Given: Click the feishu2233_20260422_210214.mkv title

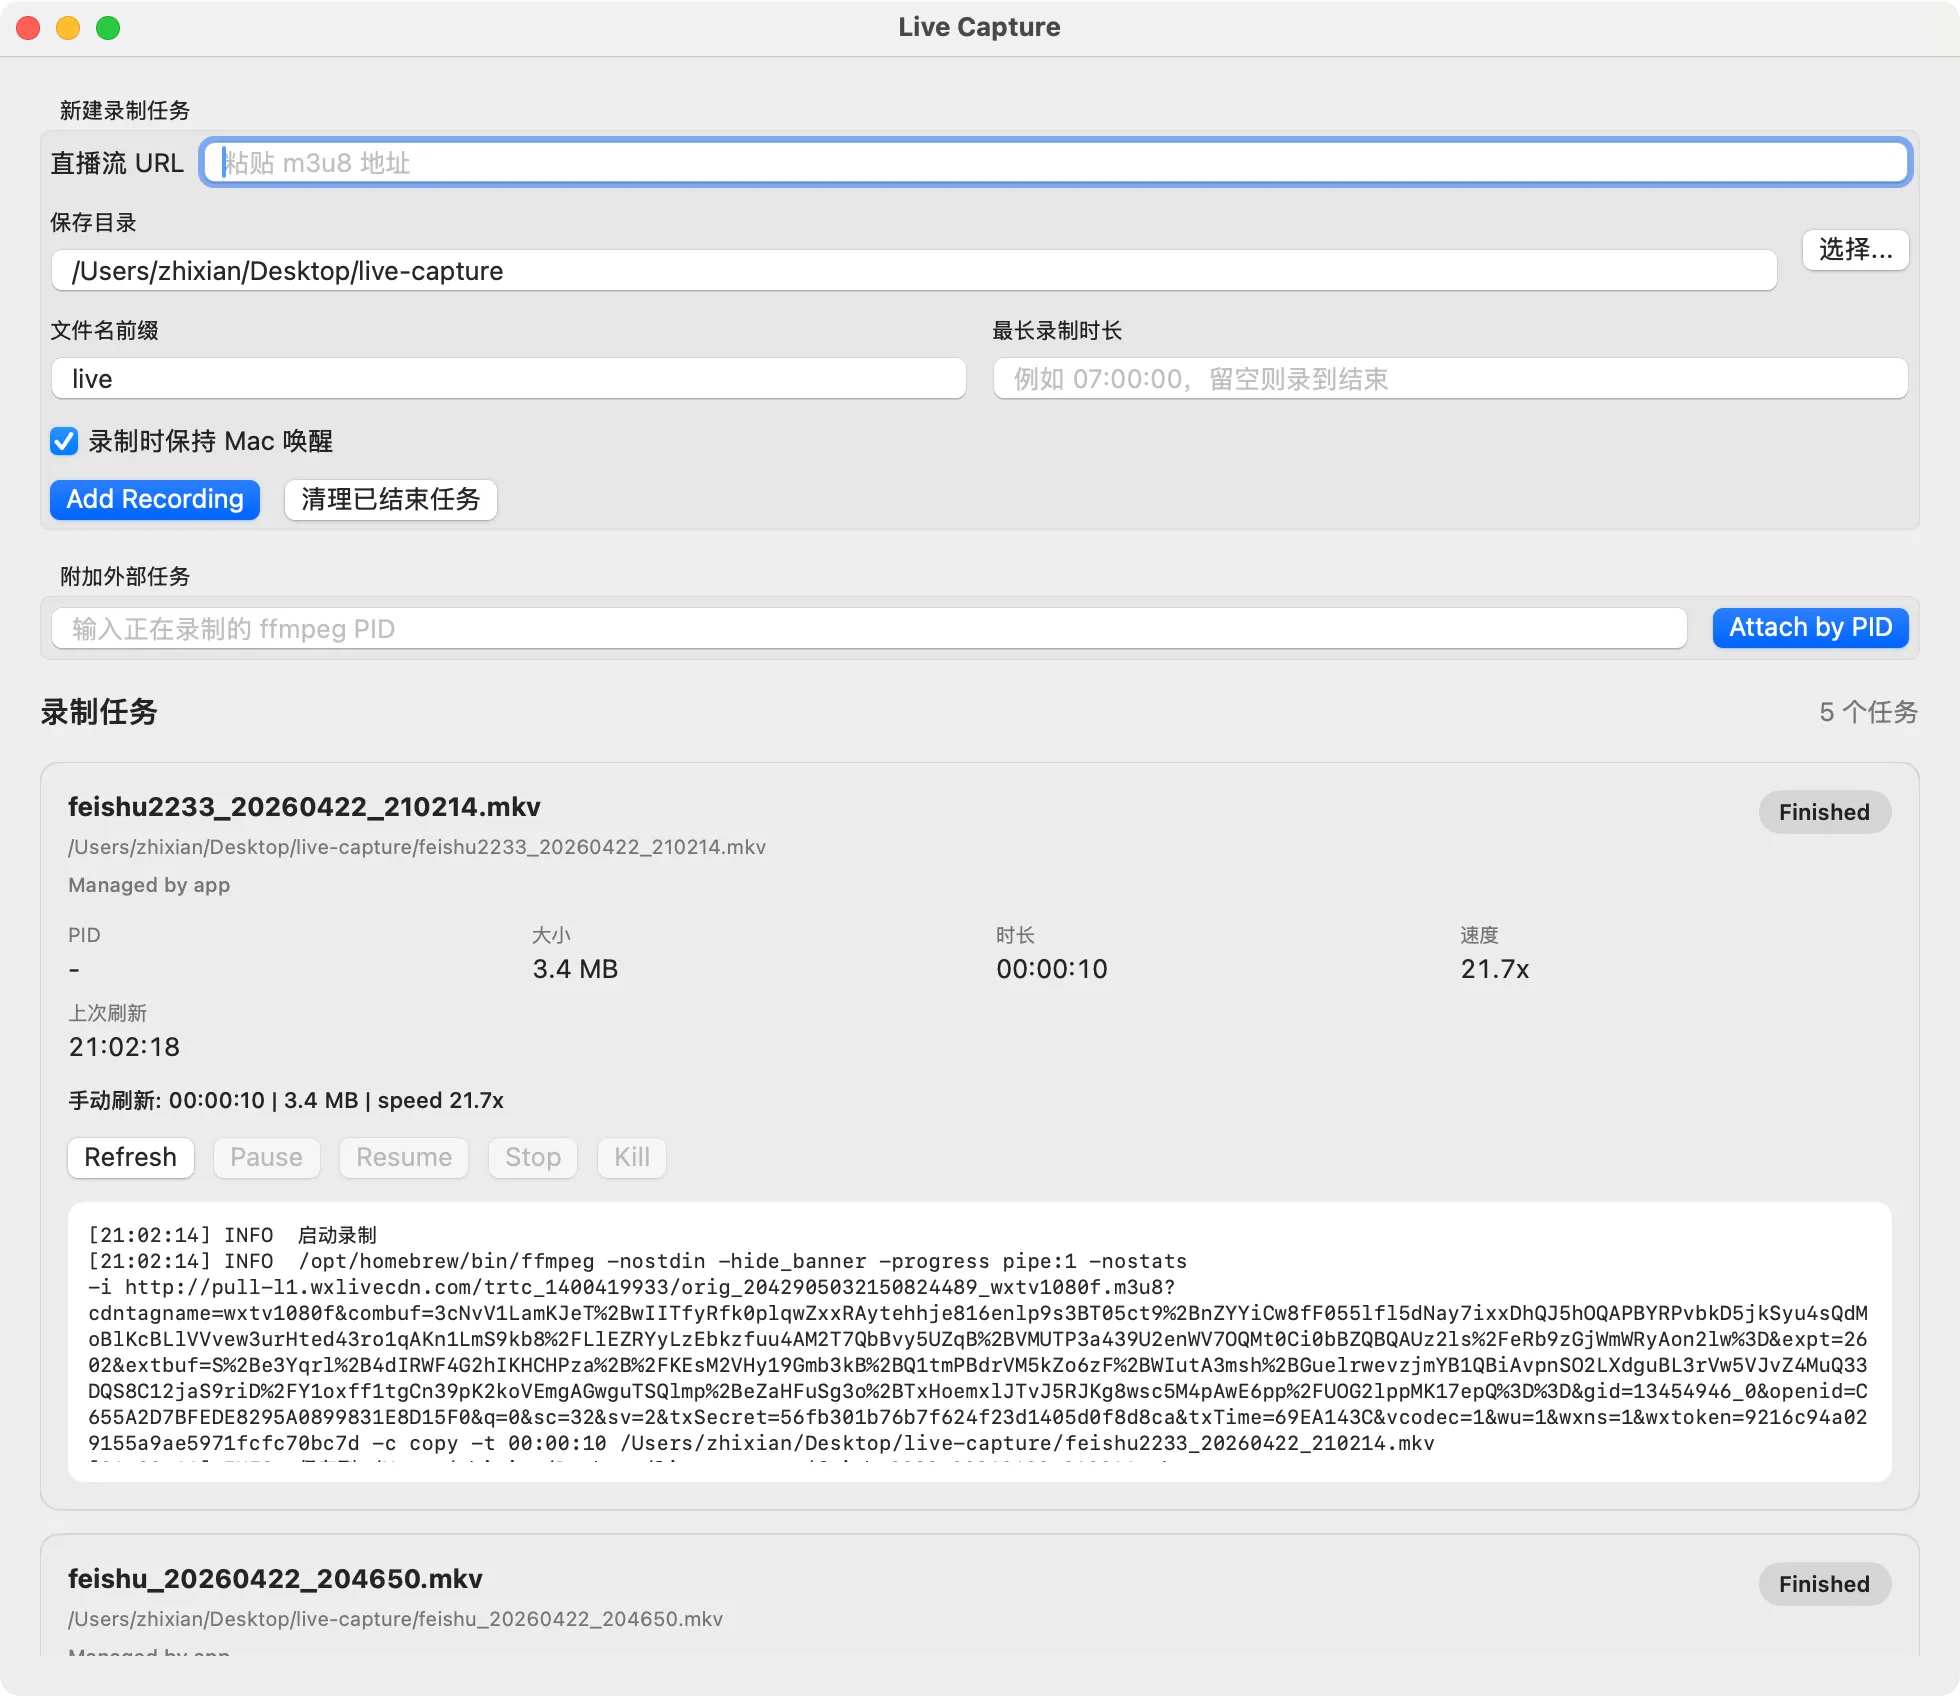Looking at the screenshot, I should coord(304,806).
